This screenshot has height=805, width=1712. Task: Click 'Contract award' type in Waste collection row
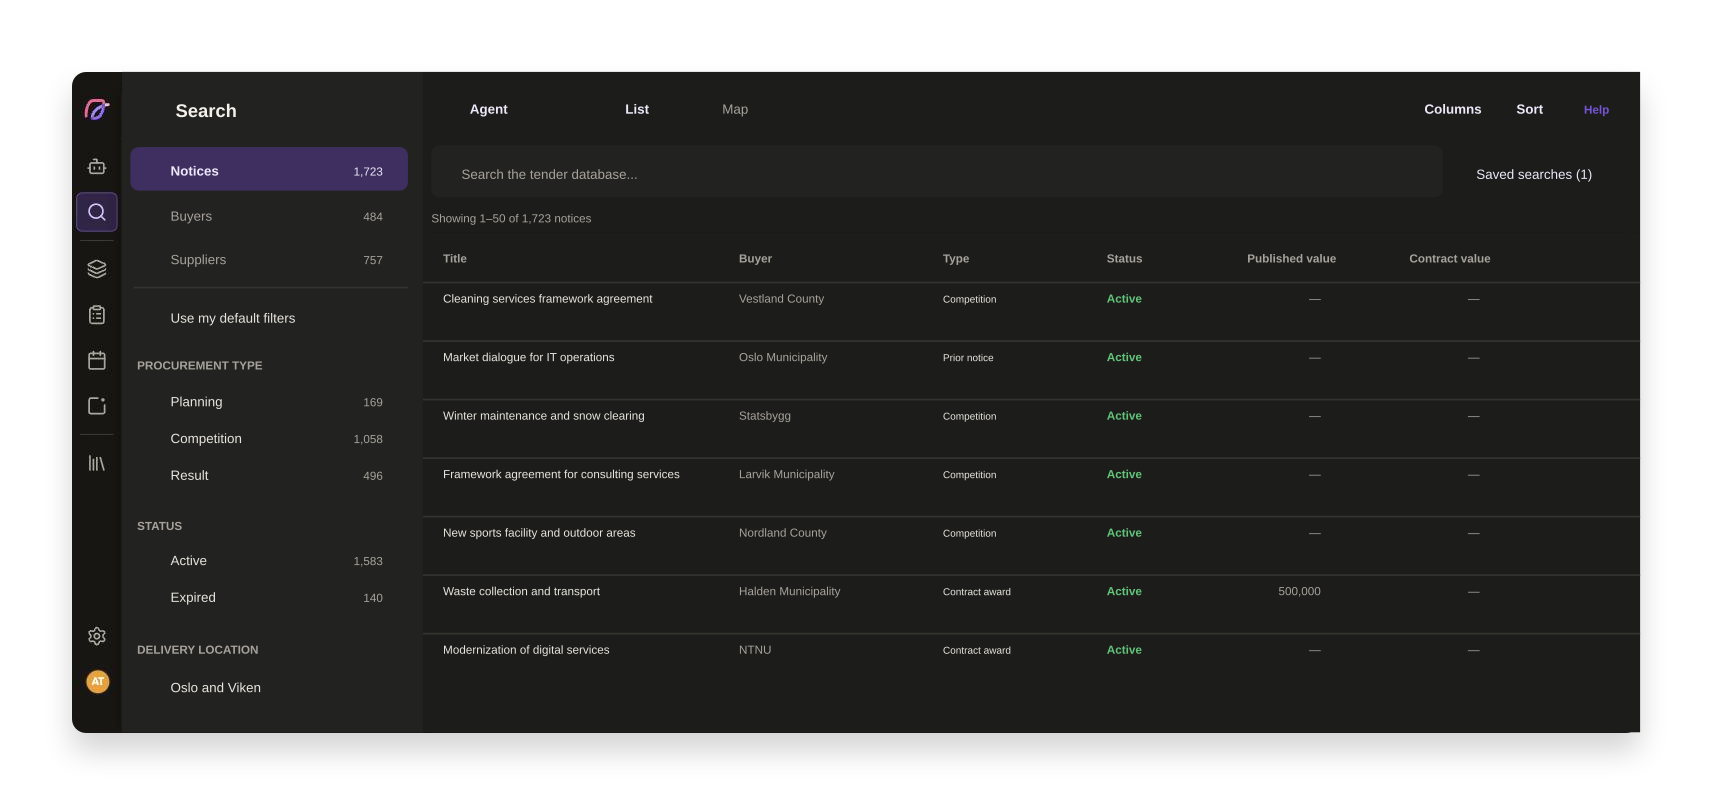click(977, 592)
